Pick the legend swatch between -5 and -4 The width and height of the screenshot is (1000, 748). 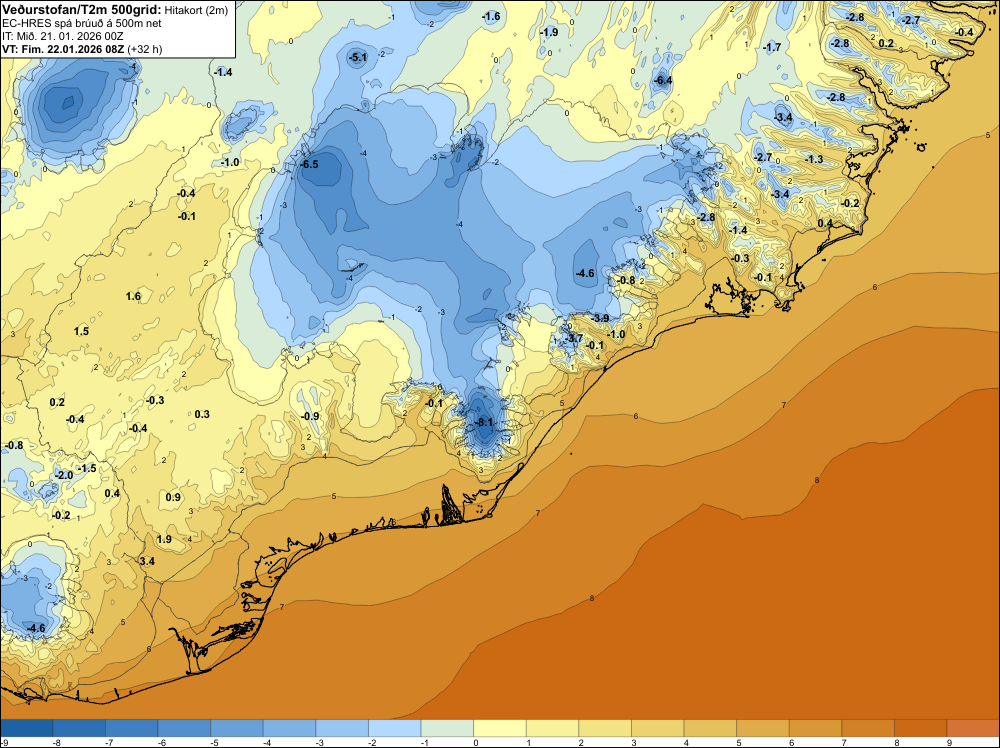pyautogui.click(x=237, y=728)
